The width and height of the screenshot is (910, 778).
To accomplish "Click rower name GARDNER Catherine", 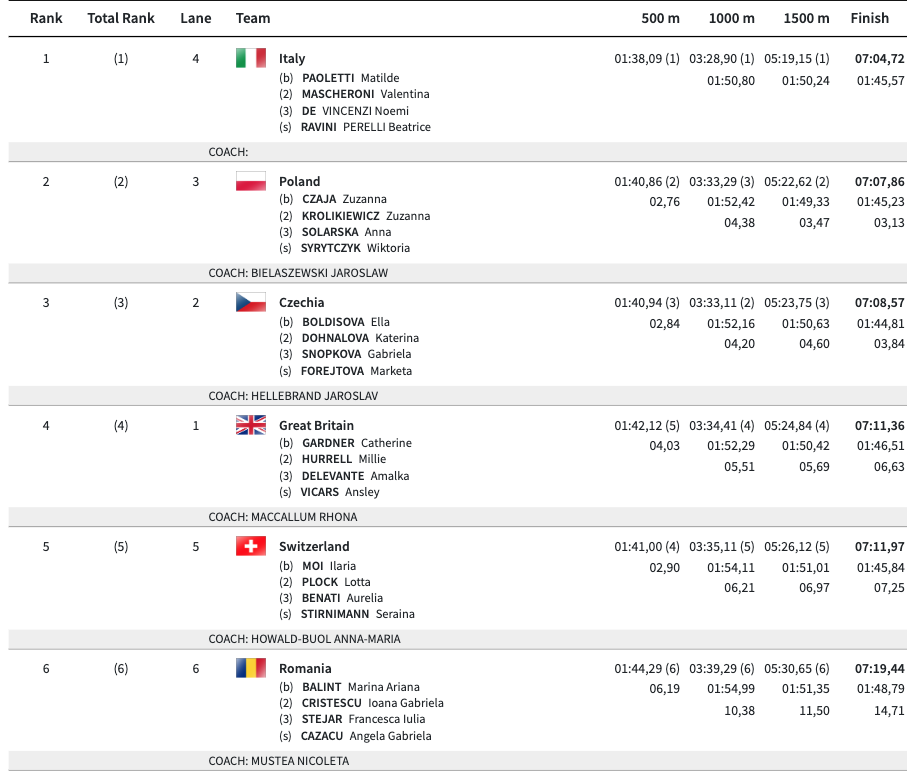I will pyautogui.click(x=356, y=443).
